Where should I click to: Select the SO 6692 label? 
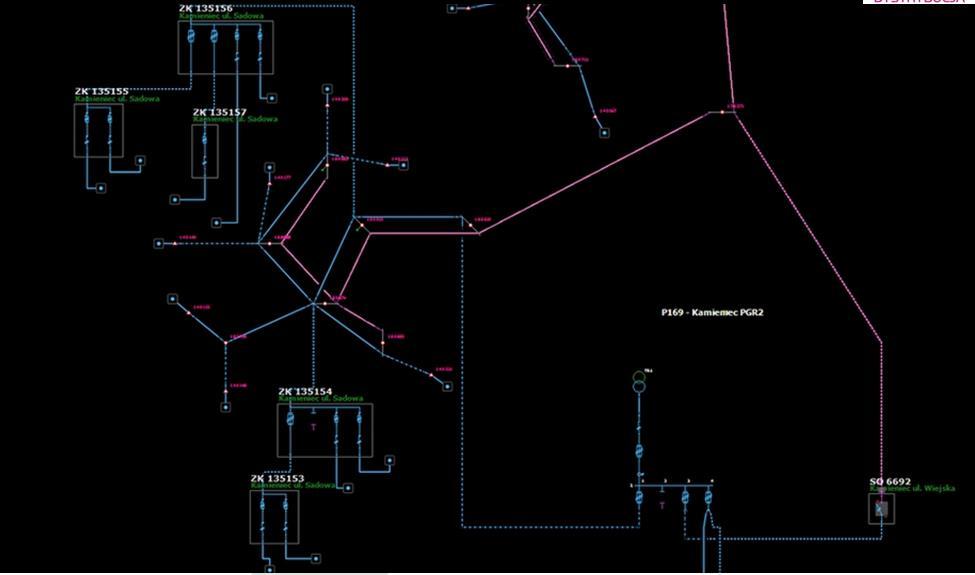click(890, 481)
